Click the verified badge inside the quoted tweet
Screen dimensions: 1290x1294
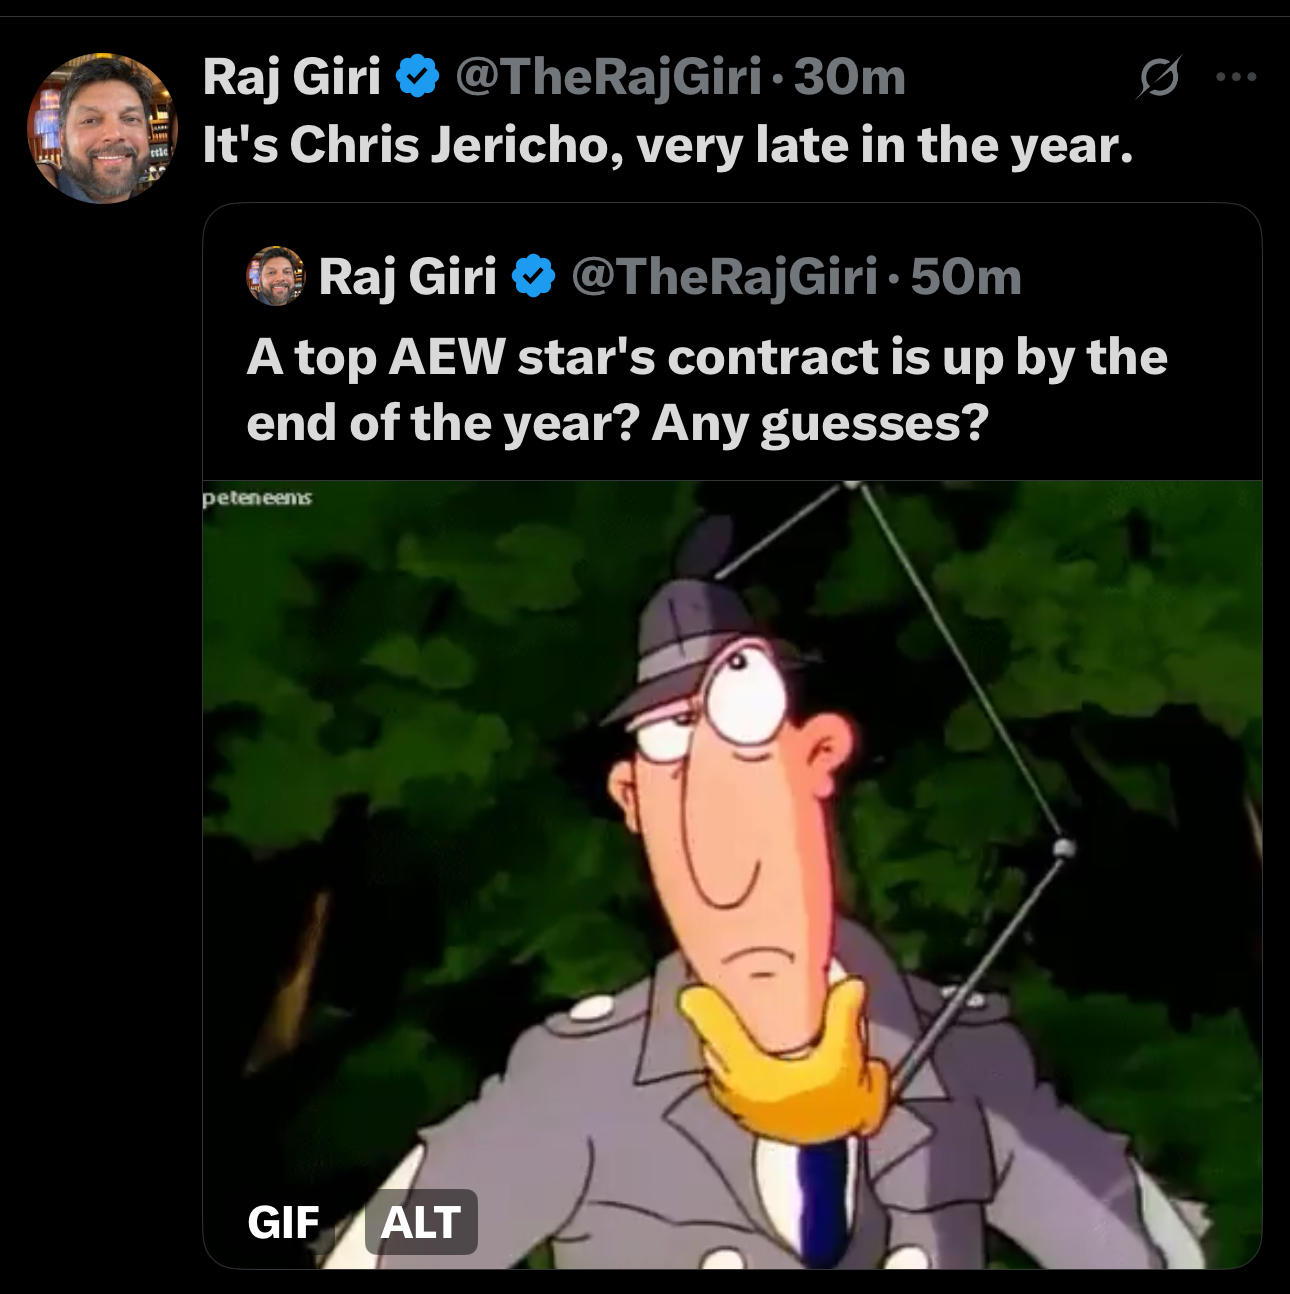(534, 277)
